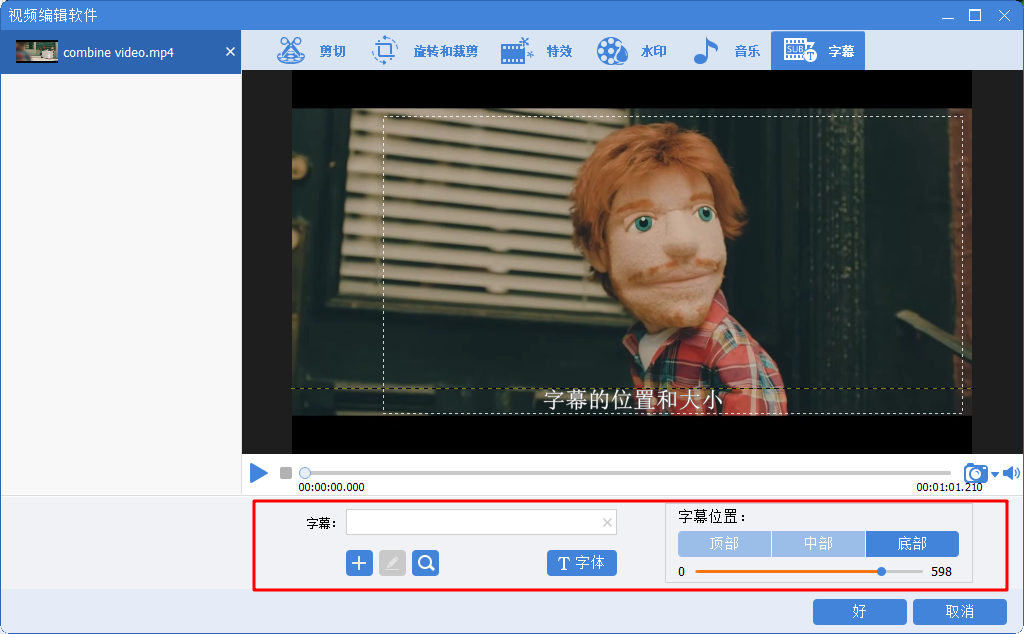Switch to the 水印 watermark tab

point(632,51)
